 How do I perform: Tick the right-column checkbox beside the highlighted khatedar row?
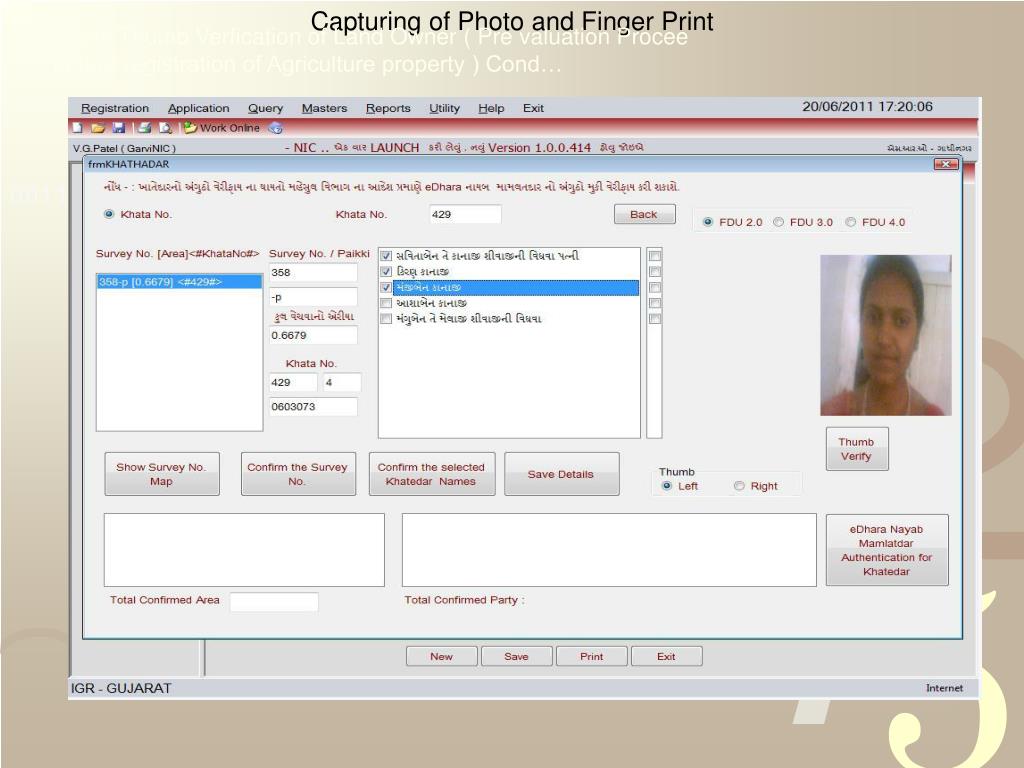tap(655, 287)
